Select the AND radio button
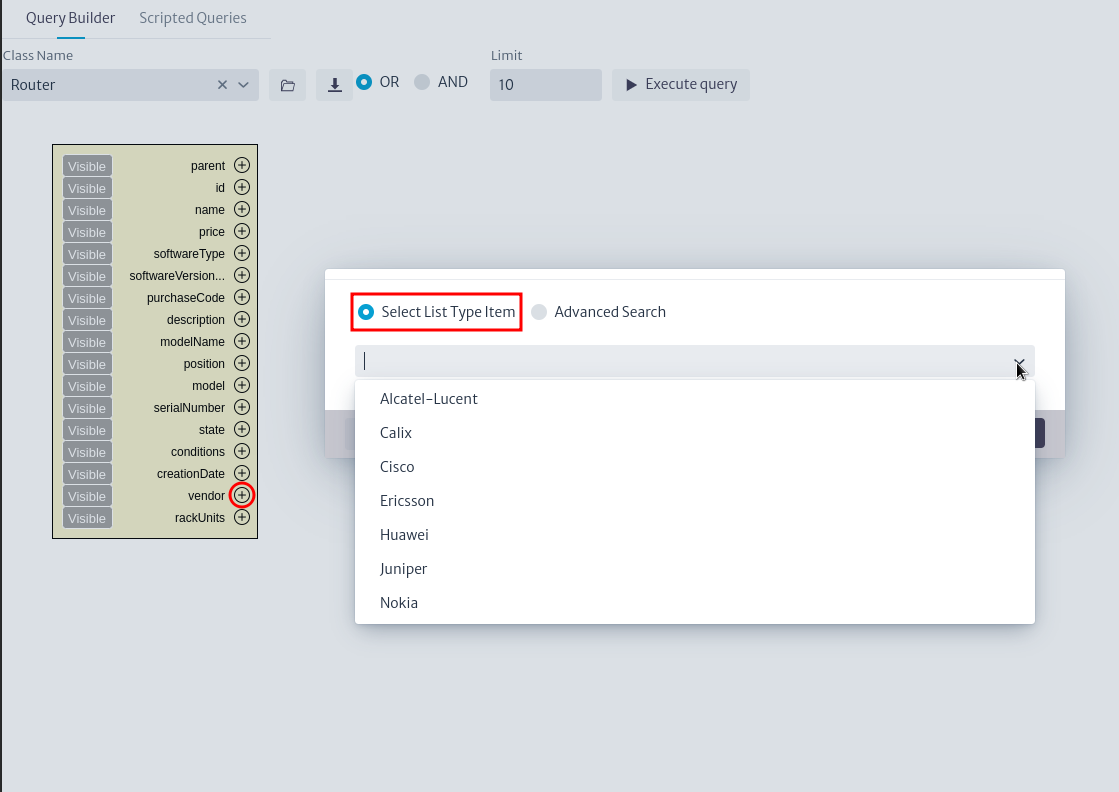 422,82
